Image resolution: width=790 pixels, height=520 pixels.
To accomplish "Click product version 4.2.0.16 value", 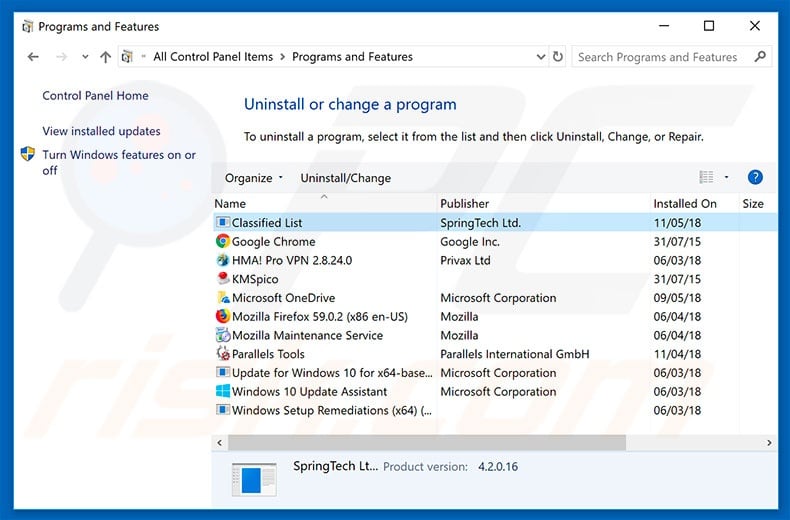I will (498, 466).
